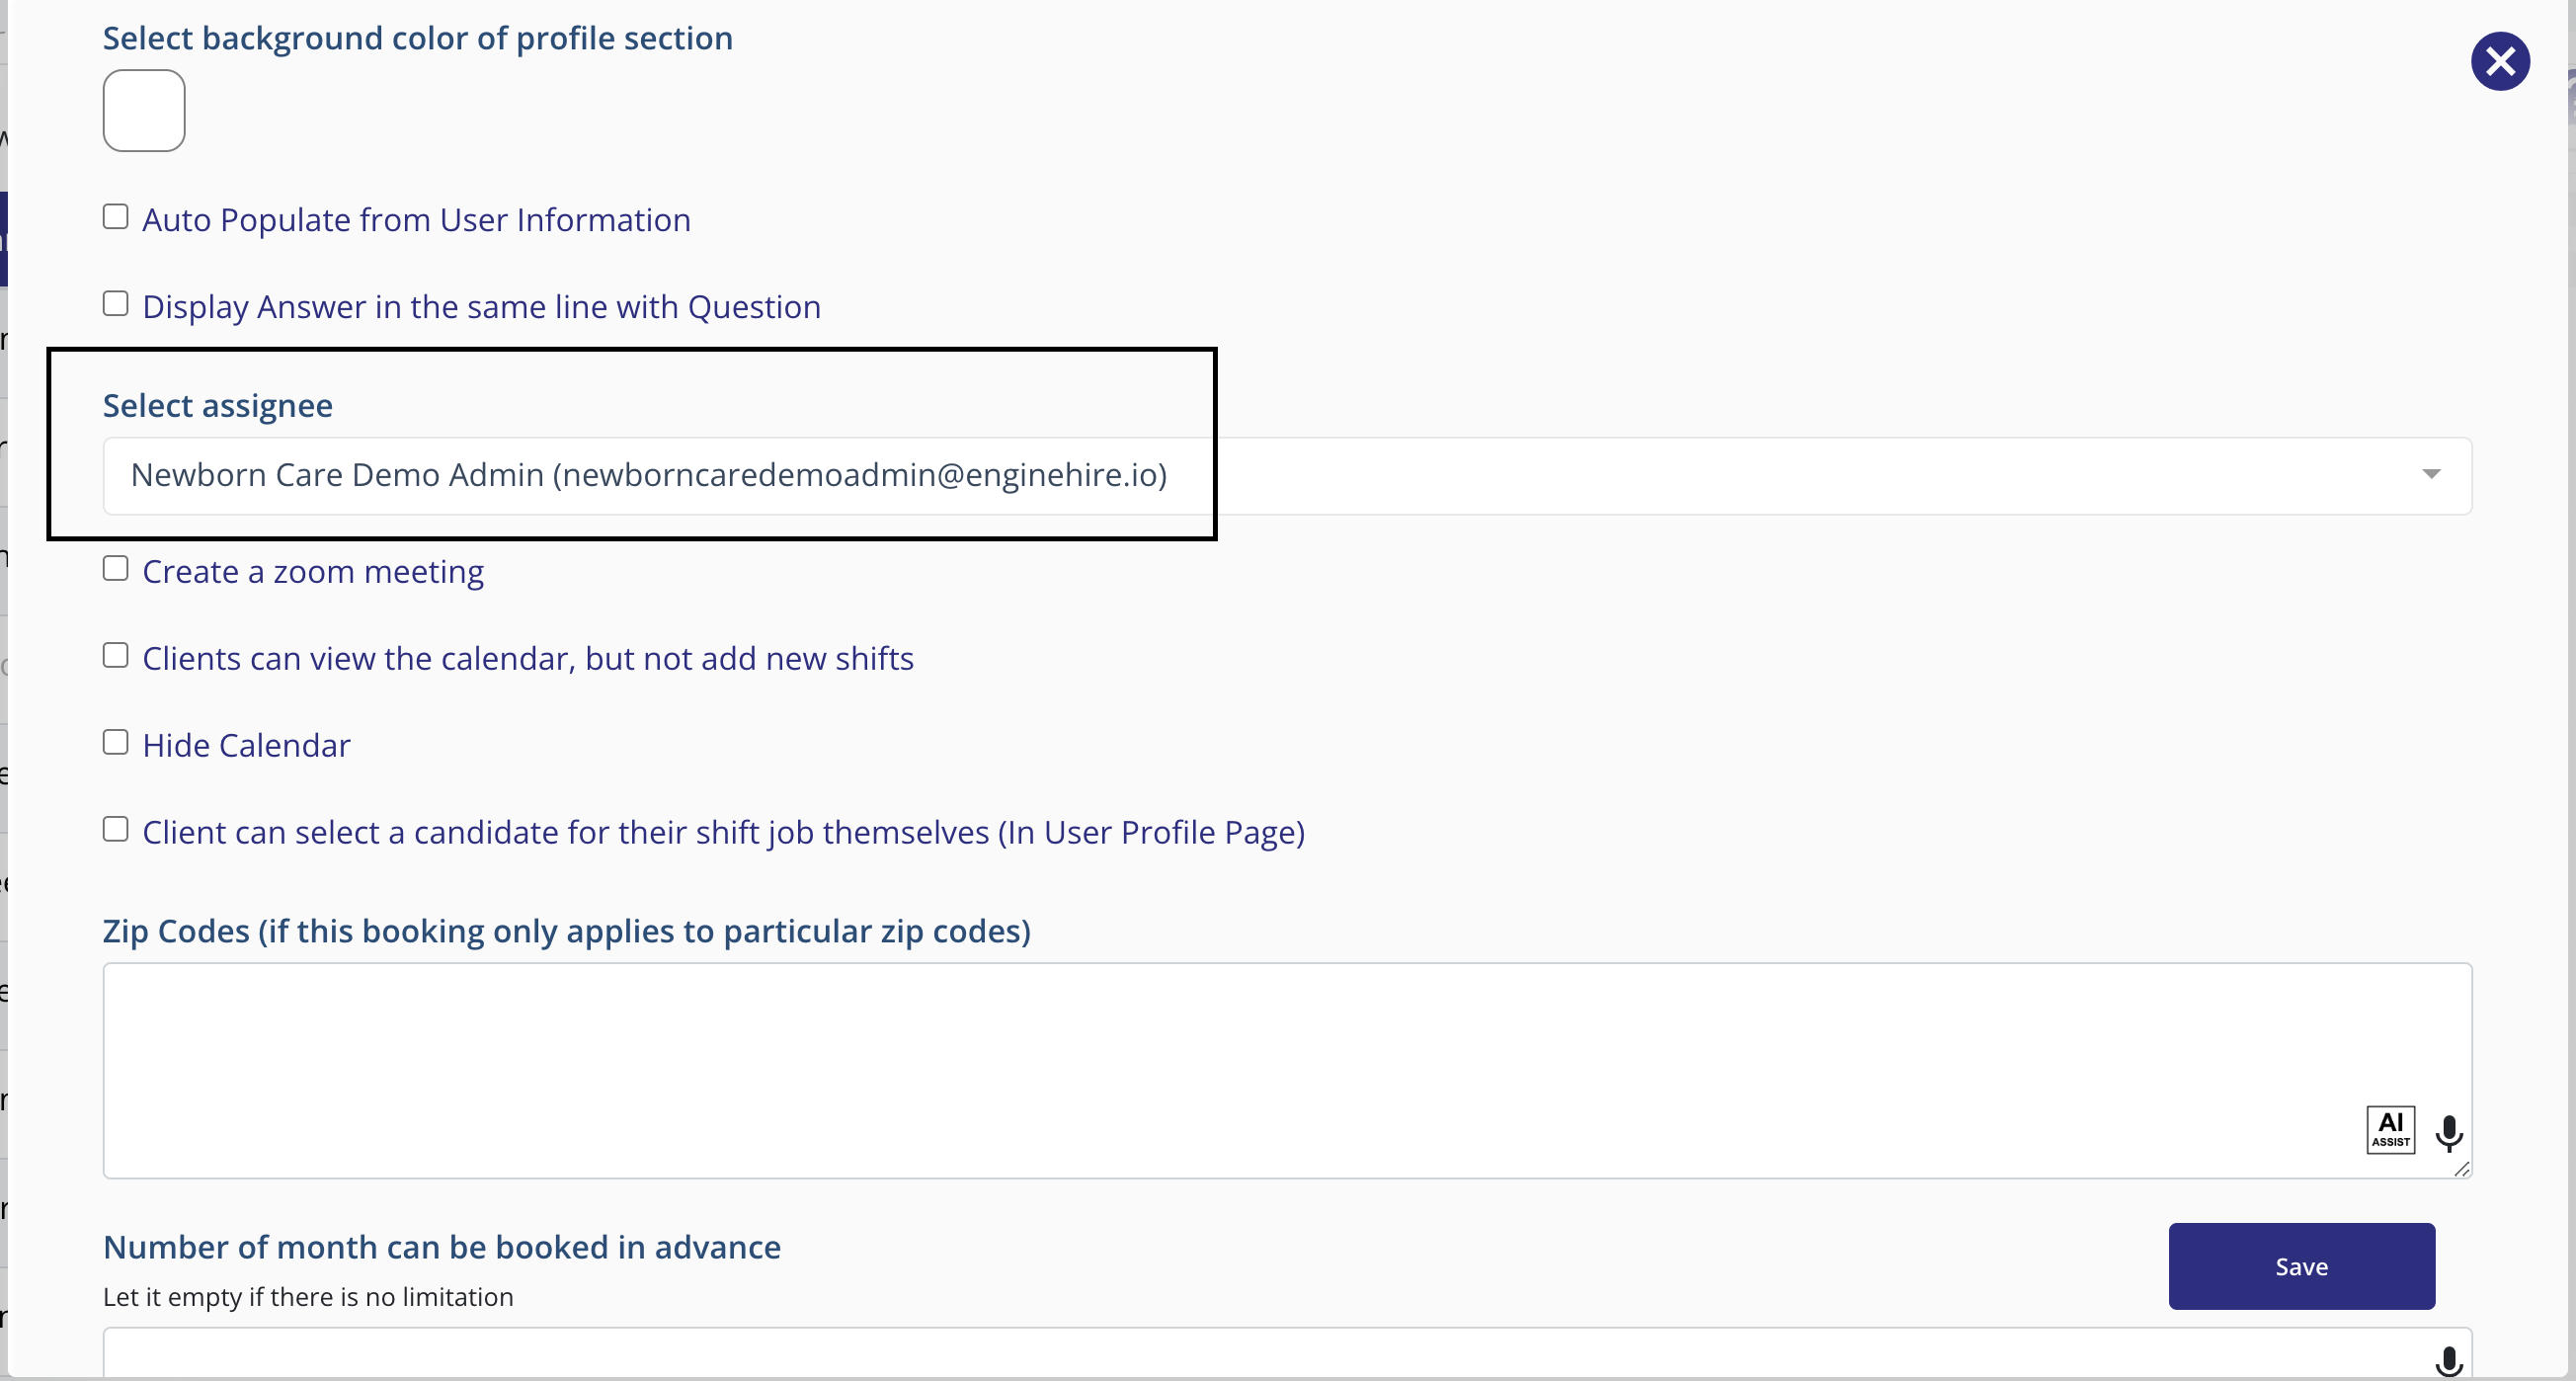Click 'Let it empty if there is no limitation' text
2576x1381 pixels.
pos(308,1296)
